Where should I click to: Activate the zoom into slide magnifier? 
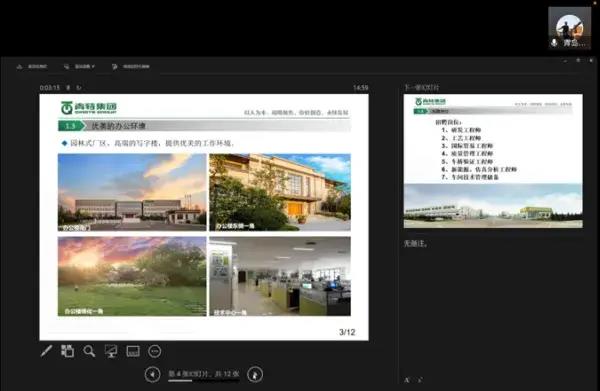click(89, 351)
